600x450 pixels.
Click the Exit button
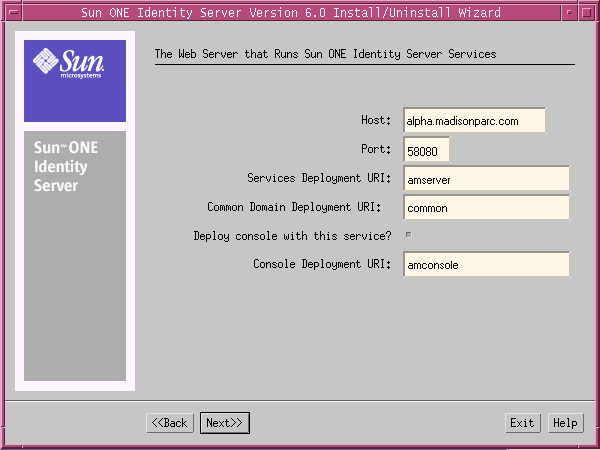[522, 423]
